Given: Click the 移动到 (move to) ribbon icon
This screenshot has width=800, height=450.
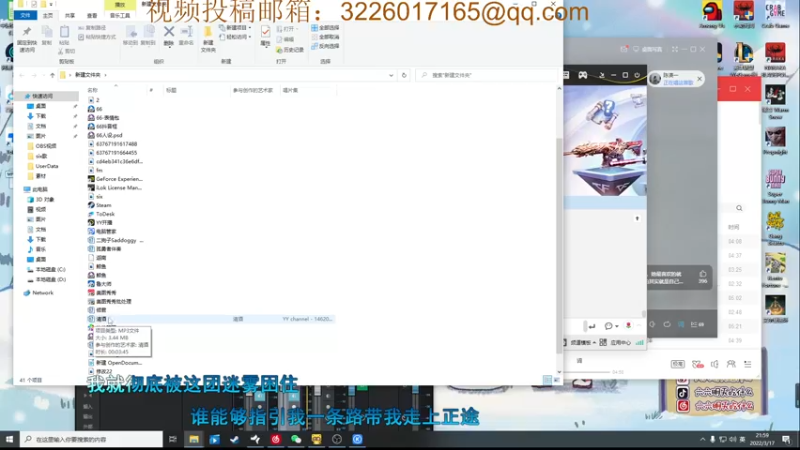Looking at the screenshot, I should [x=131, y=32].
